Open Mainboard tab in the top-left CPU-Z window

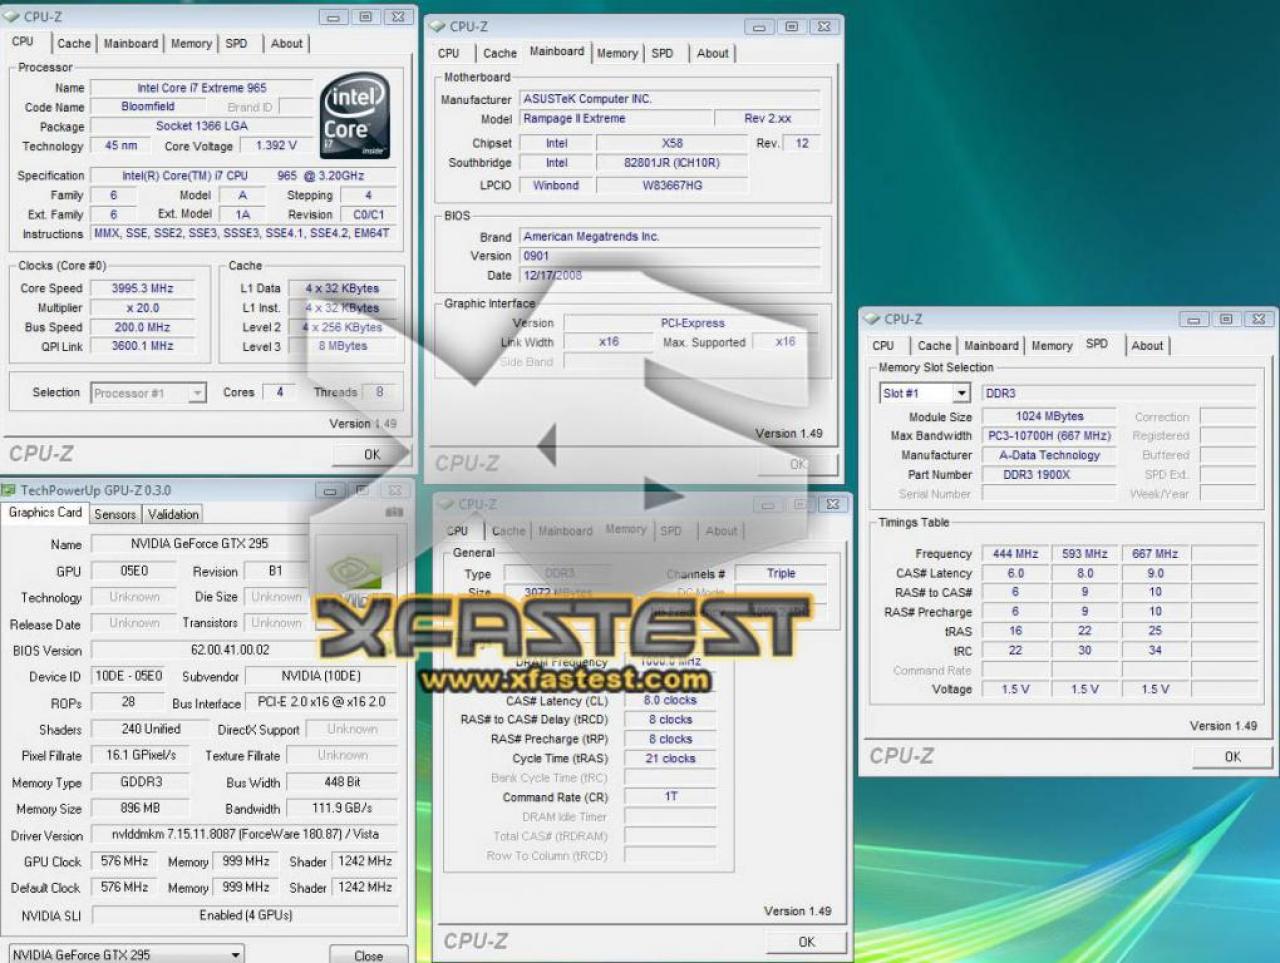(x=131, y=43)
